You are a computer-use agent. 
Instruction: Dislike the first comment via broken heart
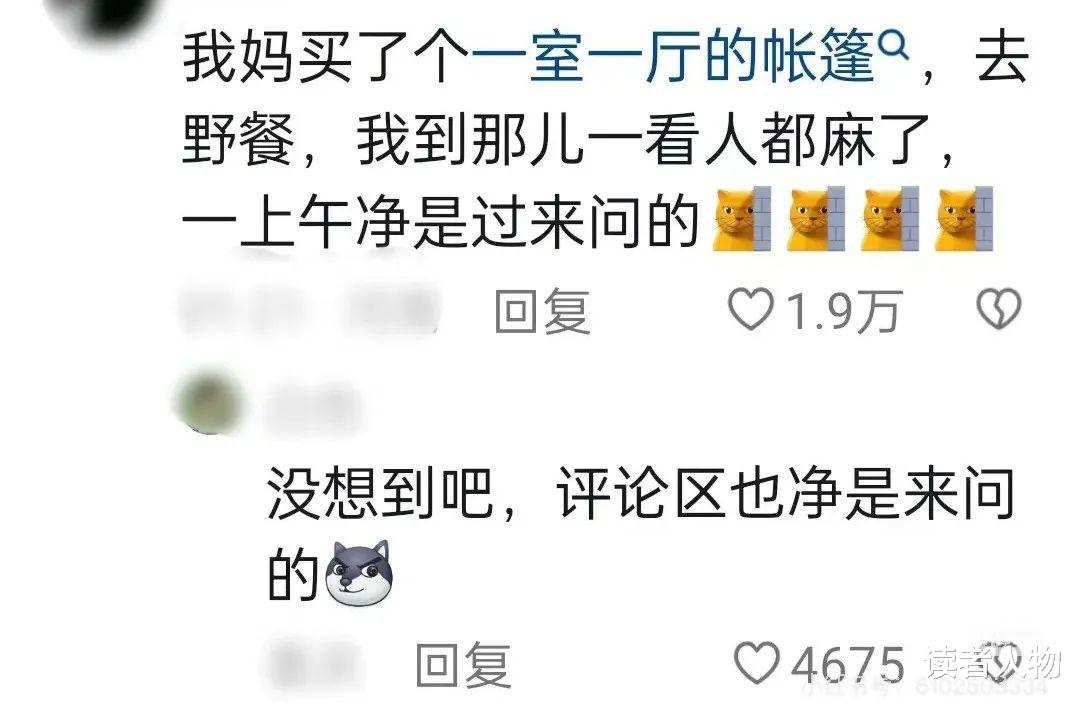tap(999, 308)
